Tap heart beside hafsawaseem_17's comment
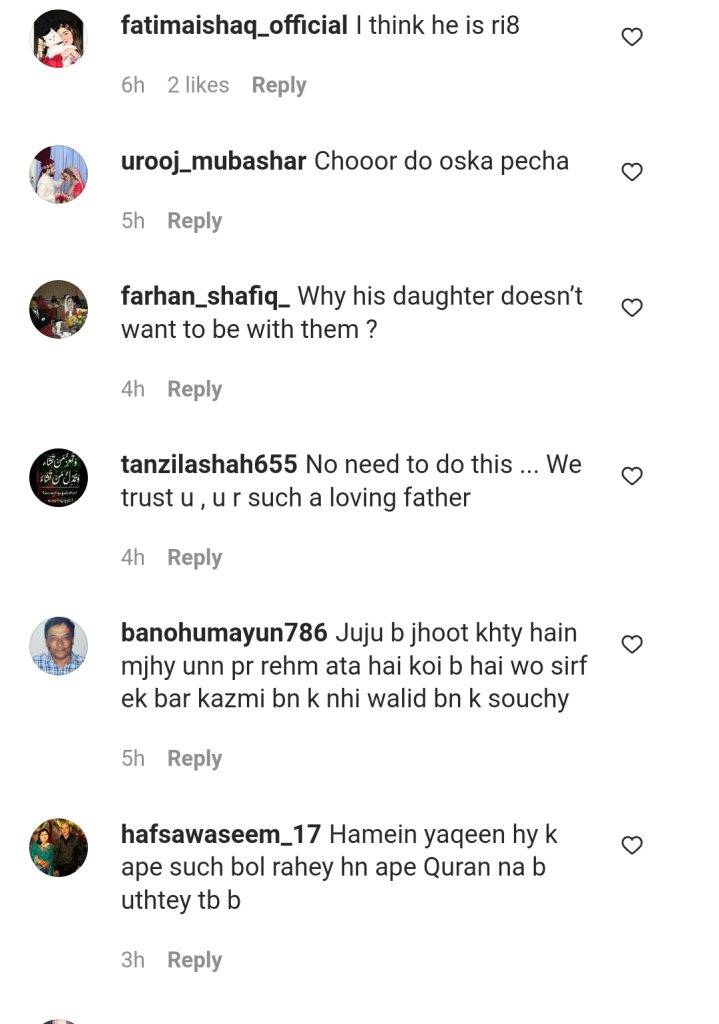 pos(631,846)
